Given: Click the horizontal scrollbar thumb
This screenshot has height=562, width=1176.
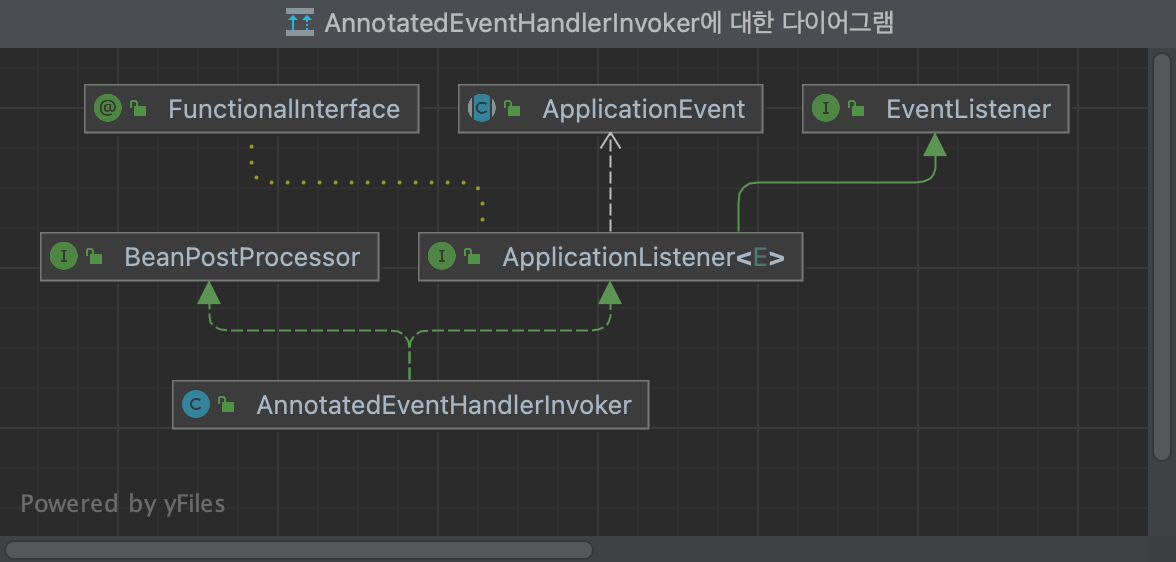Looking at the screenshot, I should click(298, 550).
